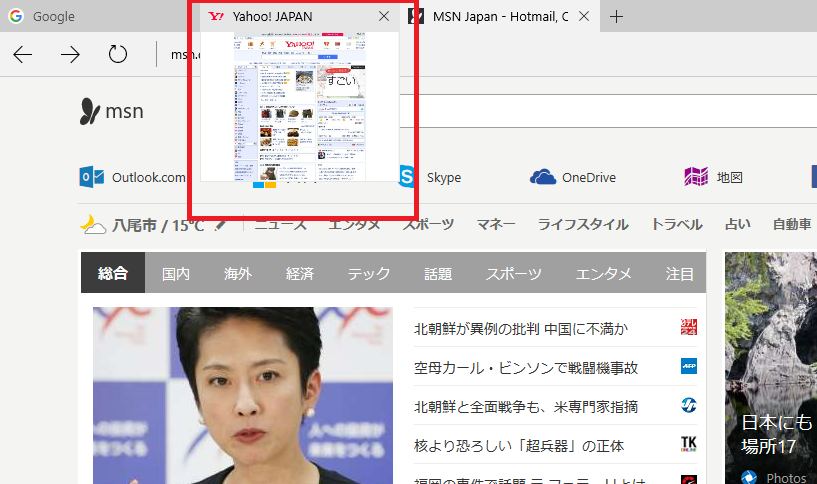Image resolution: width=817 pixels, height=484 pixels.
Task: Click the Photos source icon
Action: coord(749,477)
